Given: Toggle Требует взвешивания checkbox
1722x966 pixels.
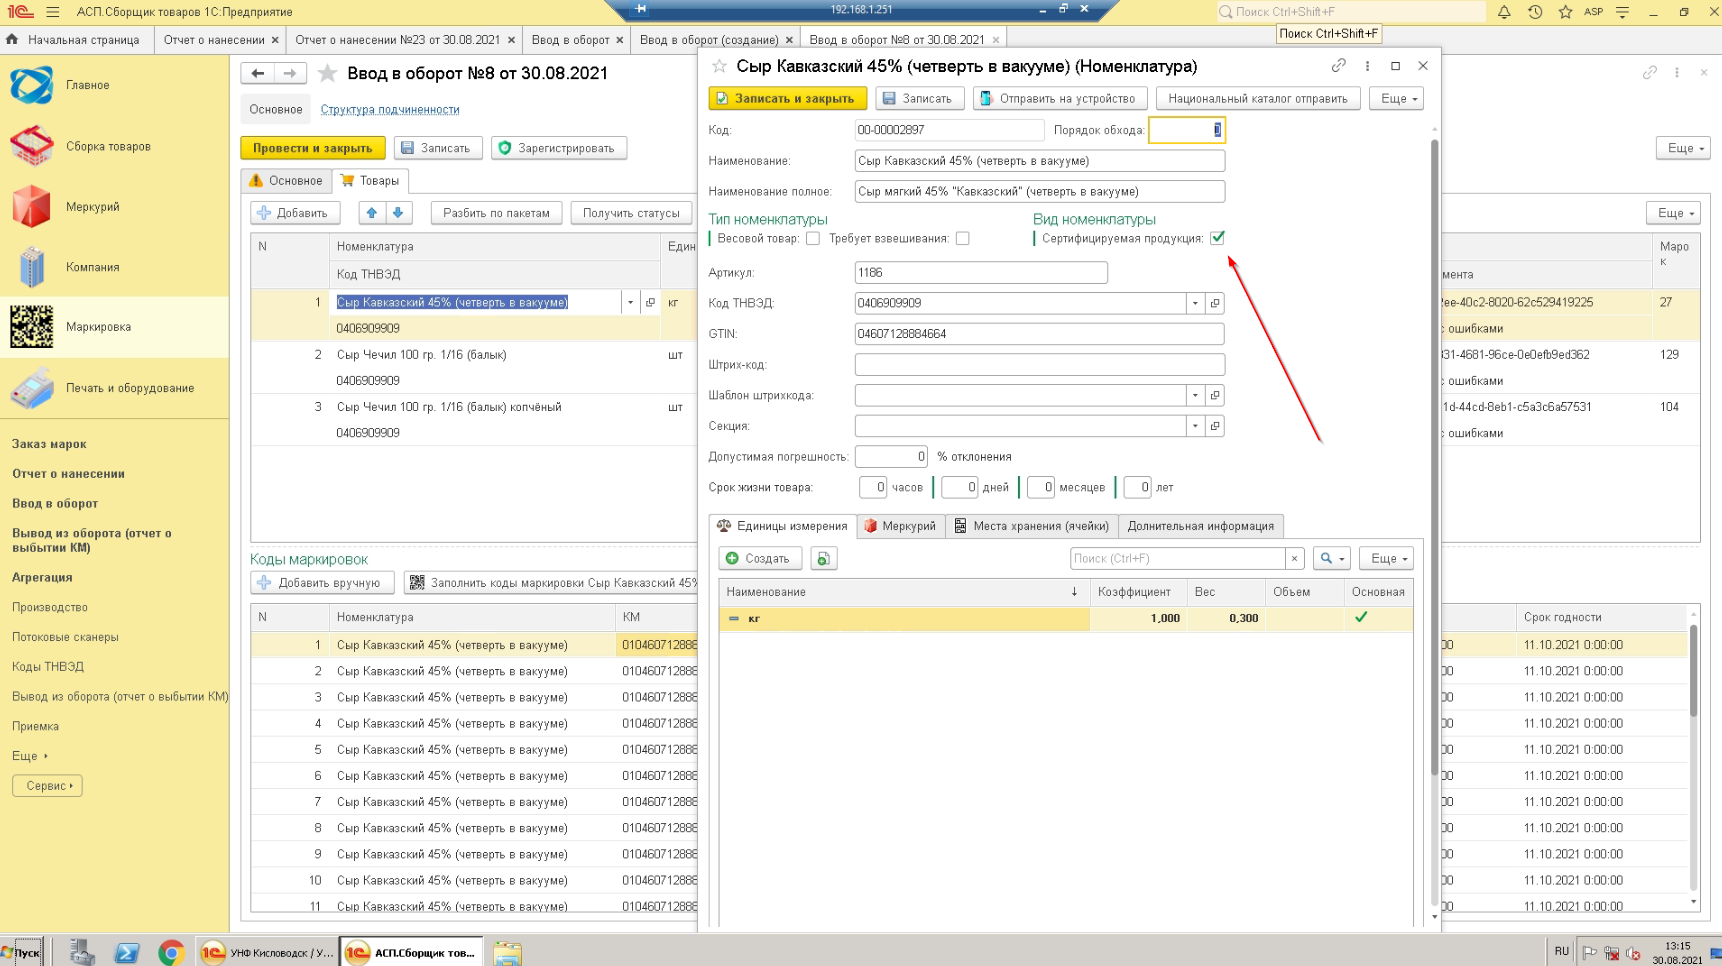Looking at the screenshot, I should coord(962,238).
